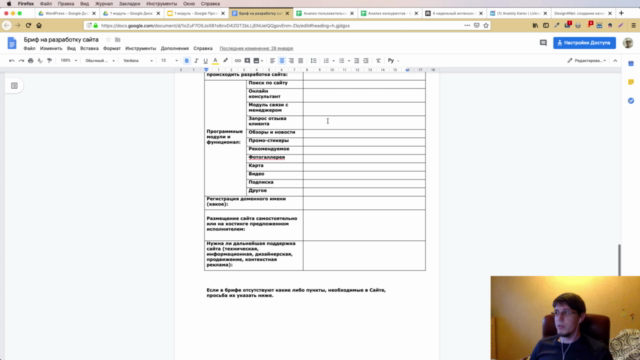The height and width of the screenshot is (360, 640).
Task: Click the last edit history link
Action: click(256, 49)
